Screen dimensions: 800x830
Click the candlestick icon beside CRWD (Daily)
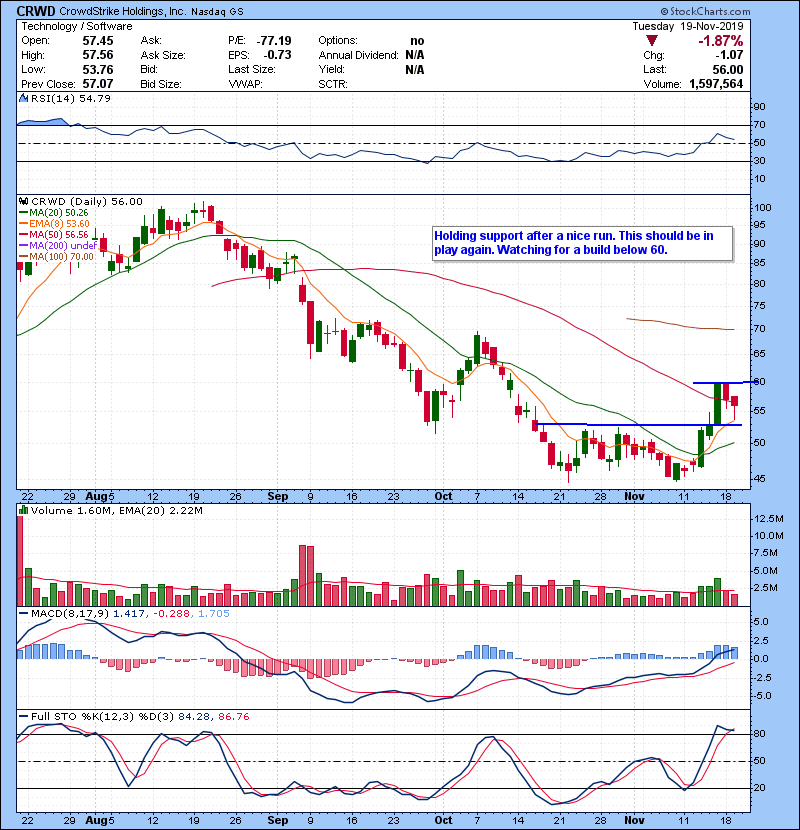tap(23, 202)
